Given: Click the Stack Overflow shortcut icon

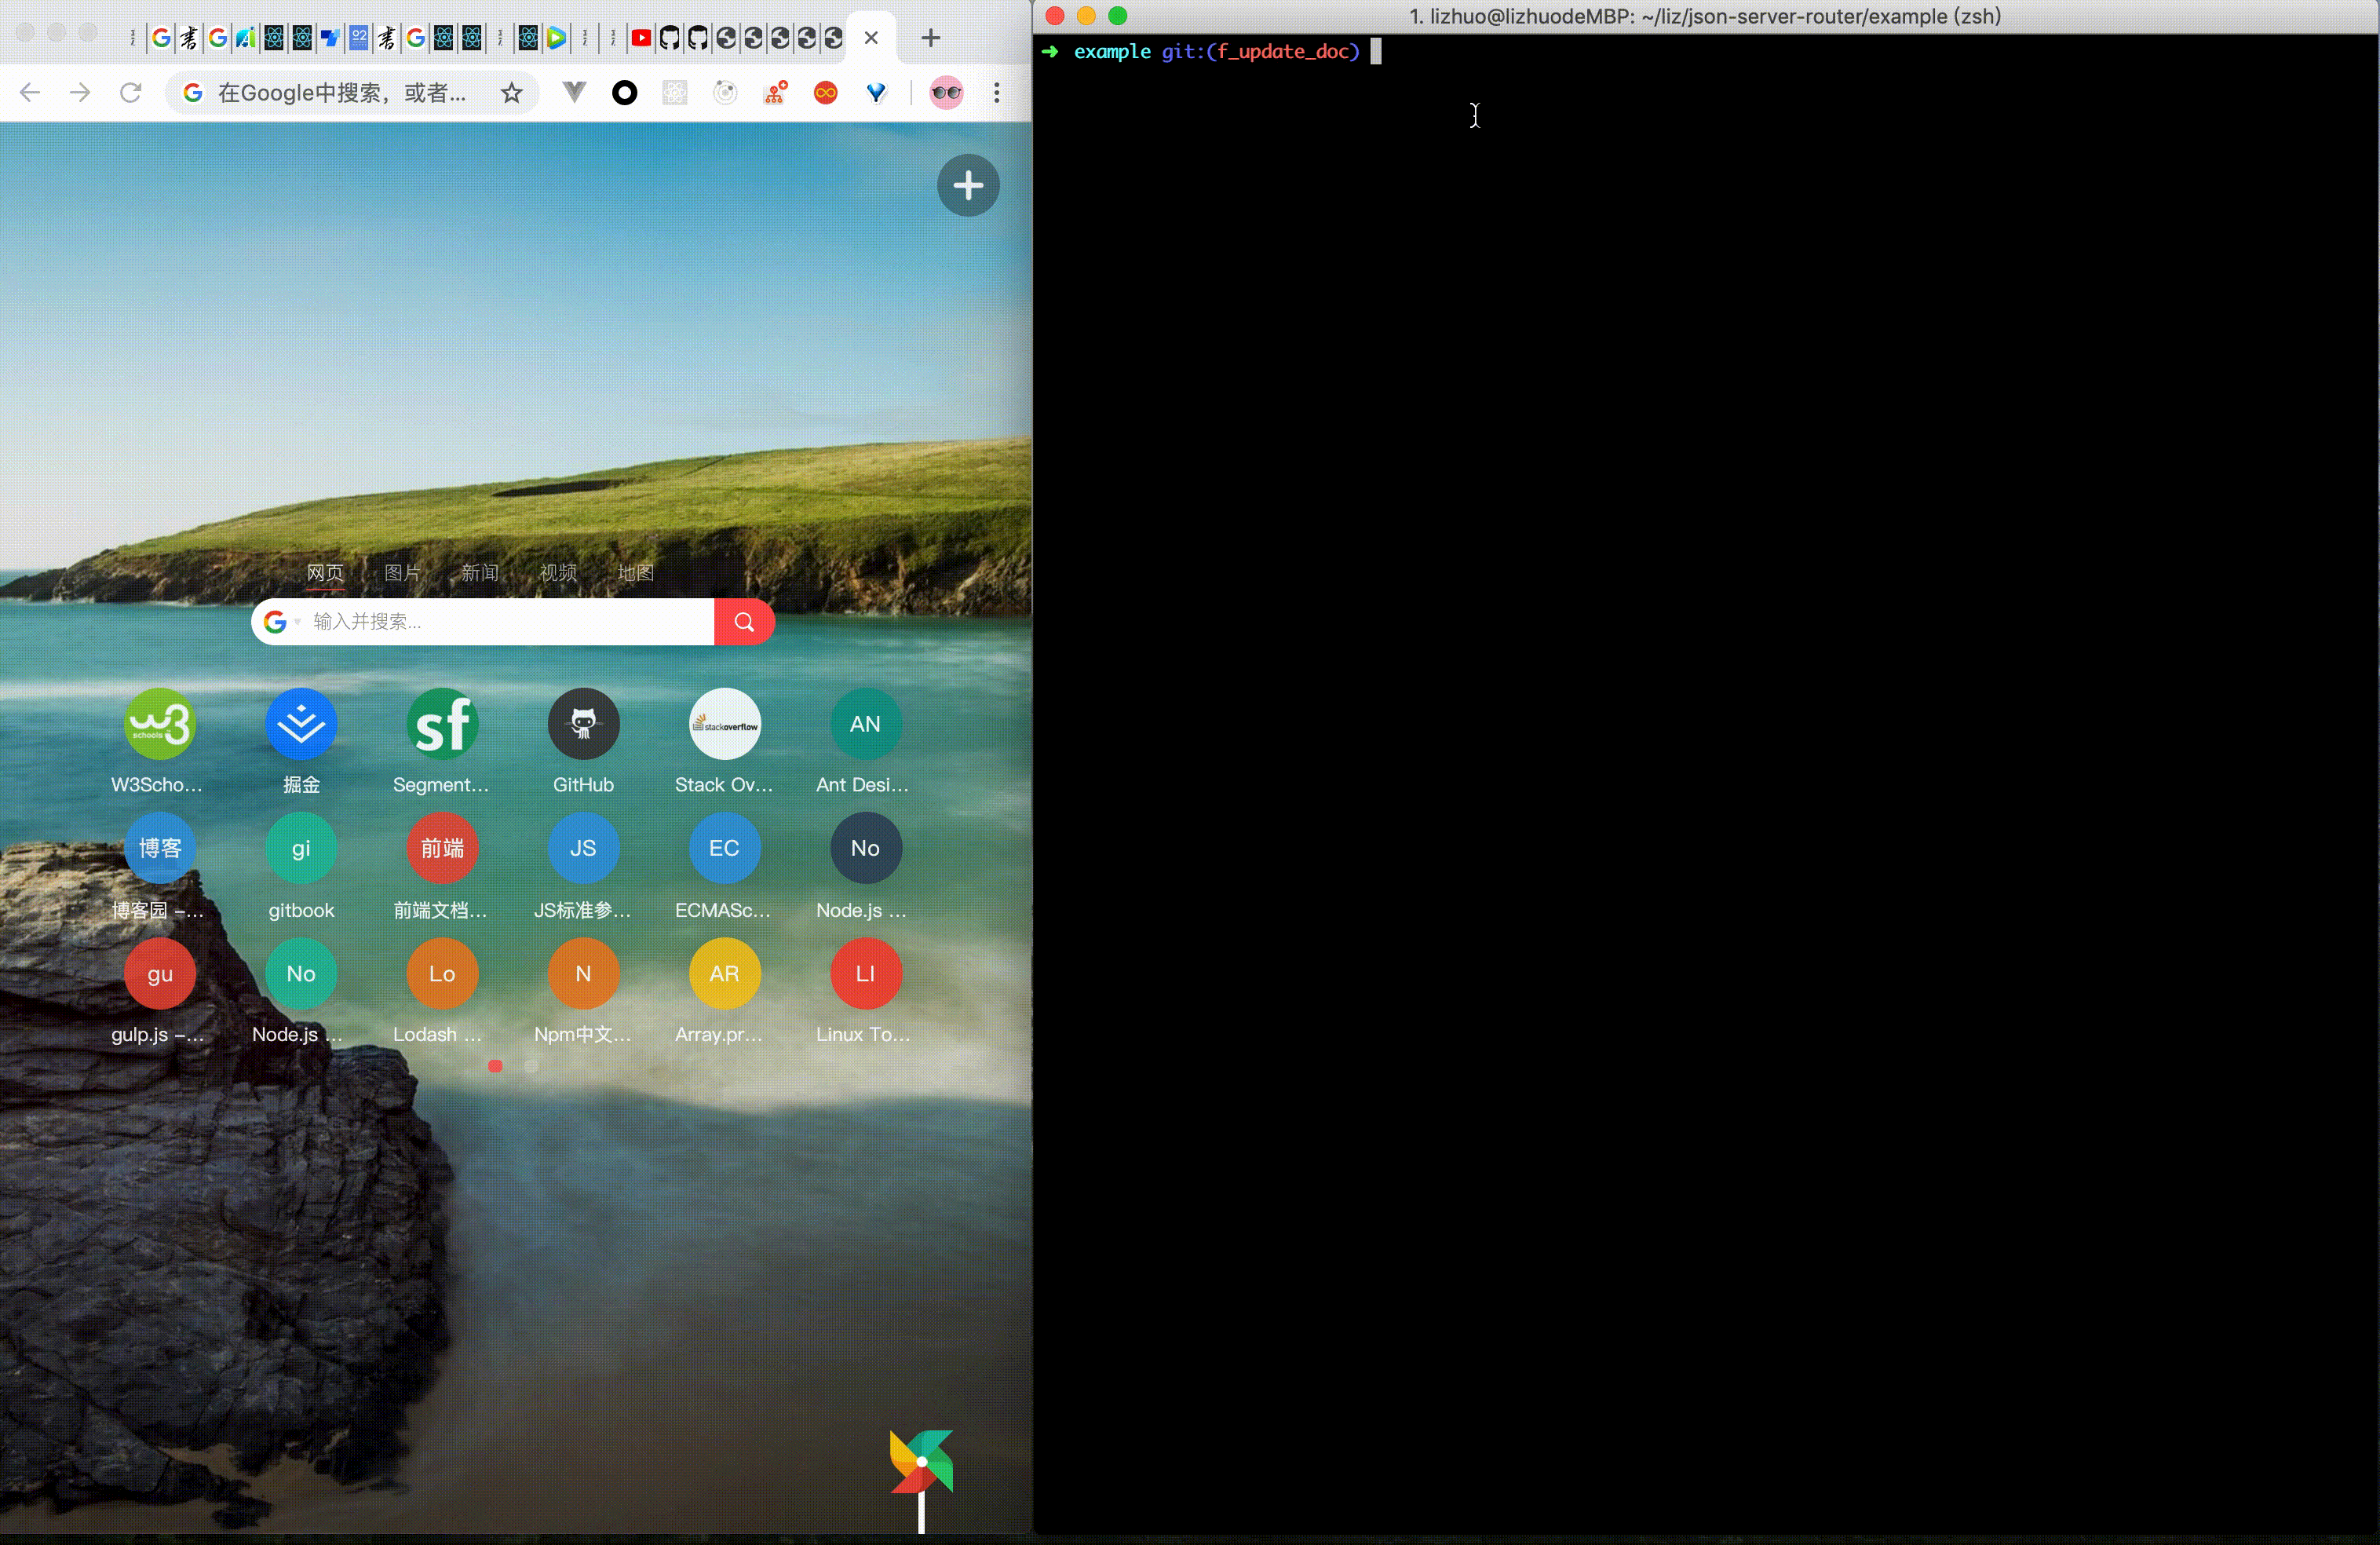Looking at the screenshot, I should coord(724,724).
